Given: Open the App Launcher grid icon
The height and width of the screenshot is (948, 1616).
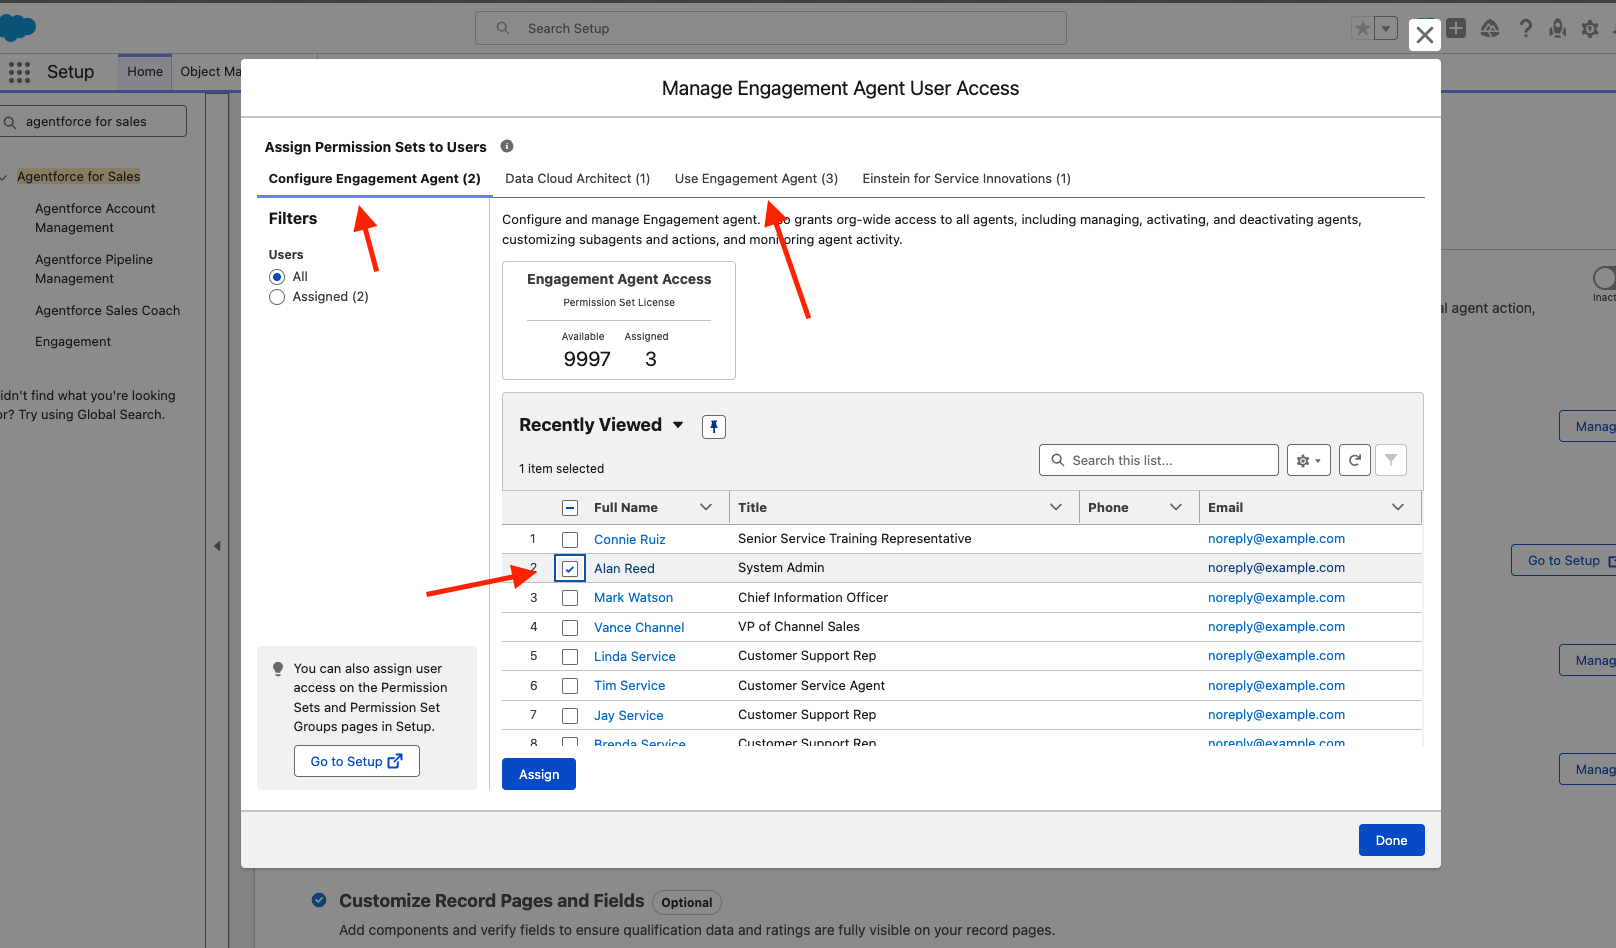Looking at the screenshot, I should (x=19, y=72).
